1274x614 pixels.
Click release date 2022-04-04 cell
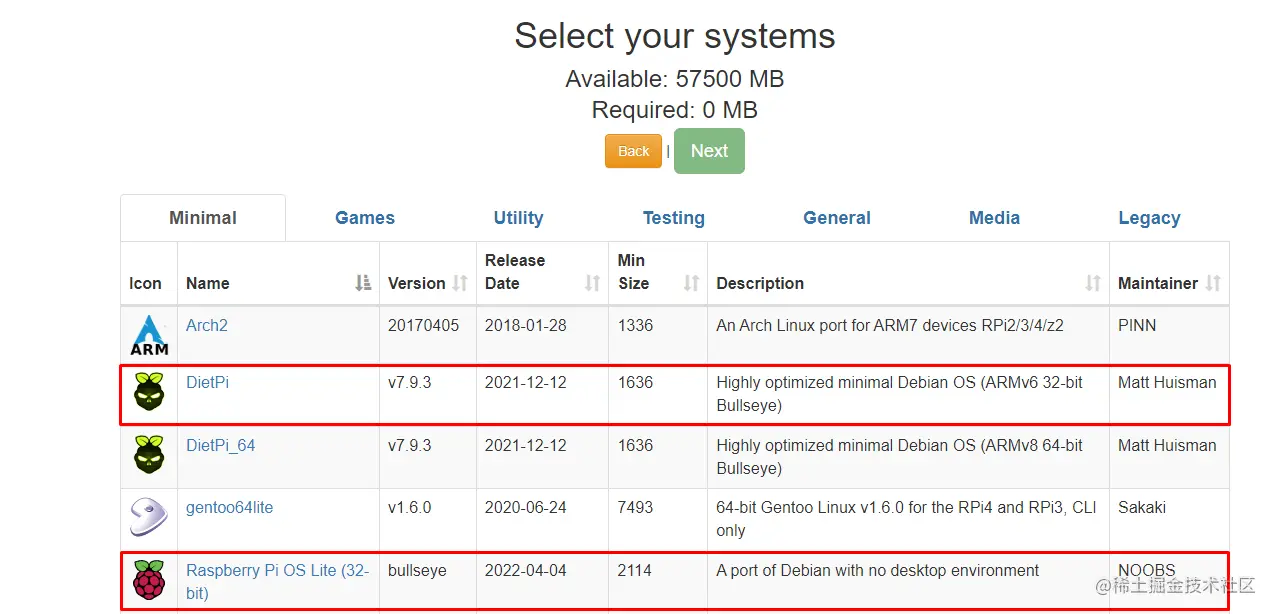(526, 570)
